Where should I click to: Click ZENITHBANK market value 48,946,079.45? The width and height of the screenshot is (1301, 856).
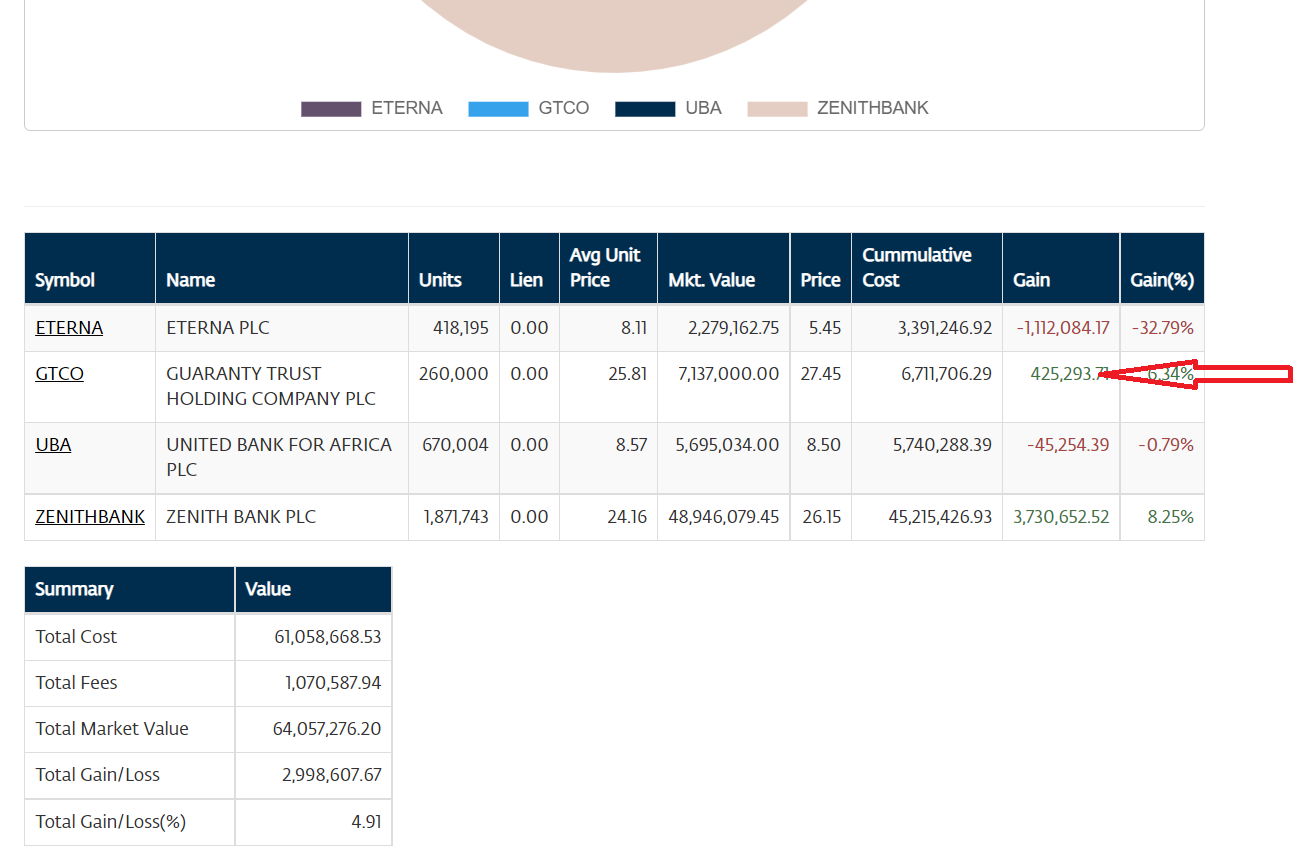tap(724, 517)
